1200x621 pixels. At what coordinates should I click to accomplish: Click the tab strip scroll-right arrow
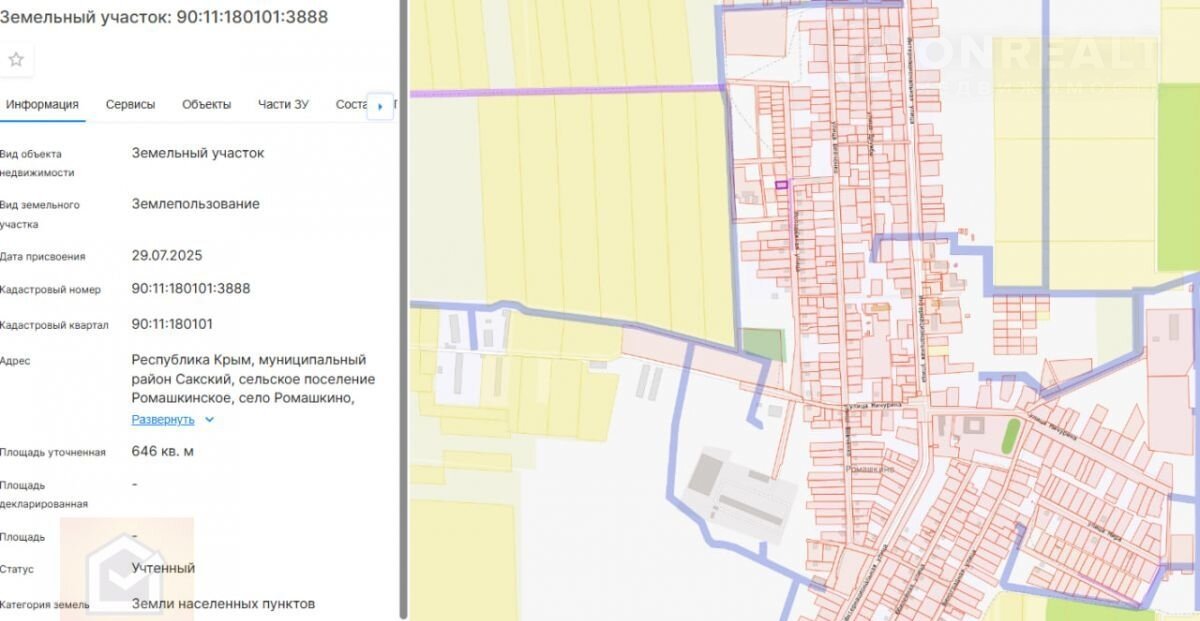point(380,106)
